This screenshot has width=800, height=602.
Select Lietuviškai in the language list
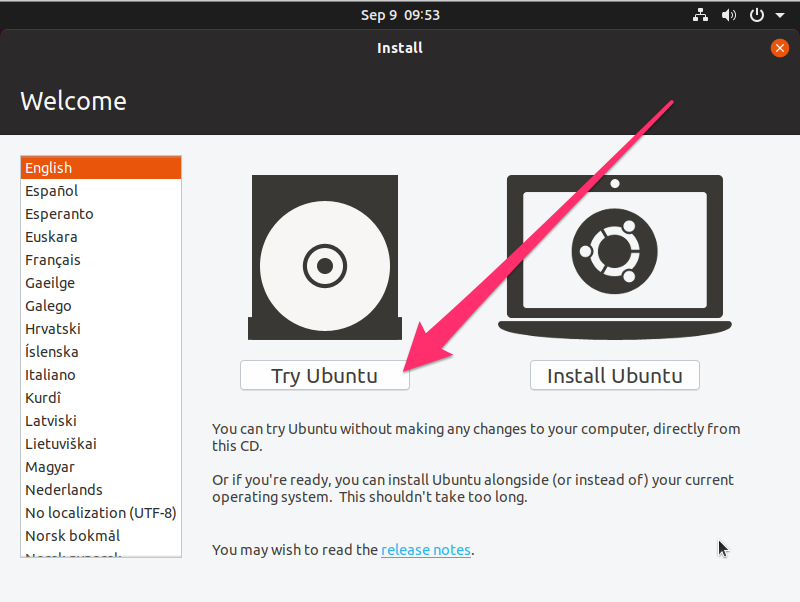point(101,443)
